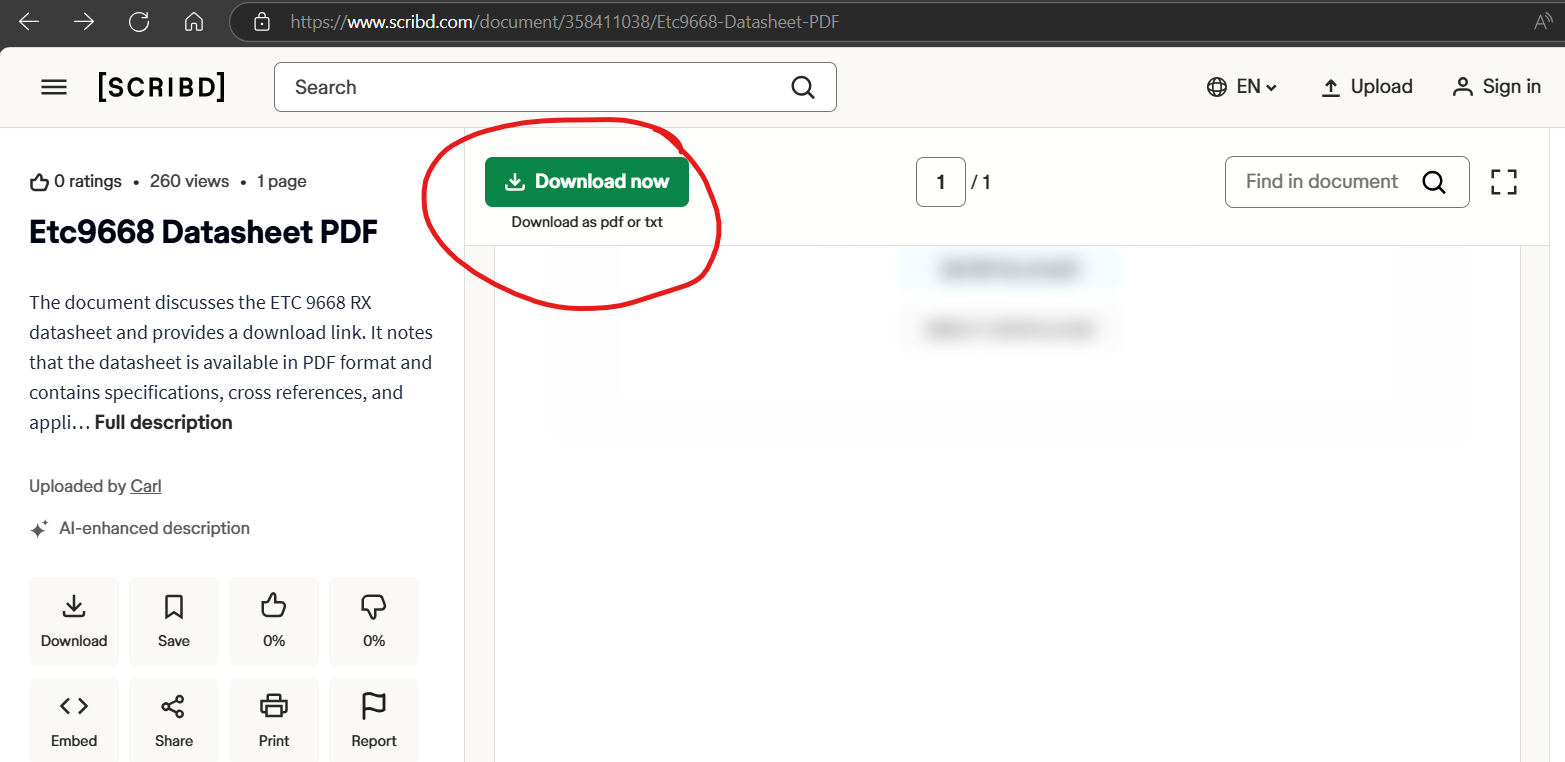Click the Find in document magnifier icon
The height and width of the screenshot is (762, 1565).
(1434, 182)
